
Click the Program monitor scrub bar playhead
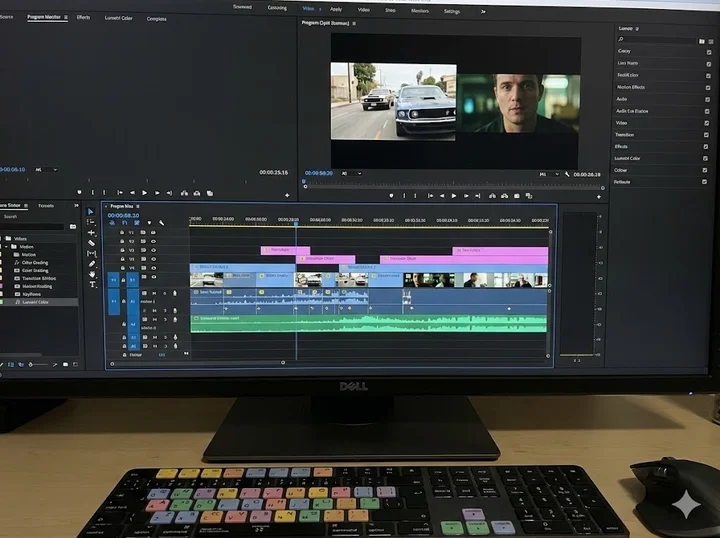point(304,182)
